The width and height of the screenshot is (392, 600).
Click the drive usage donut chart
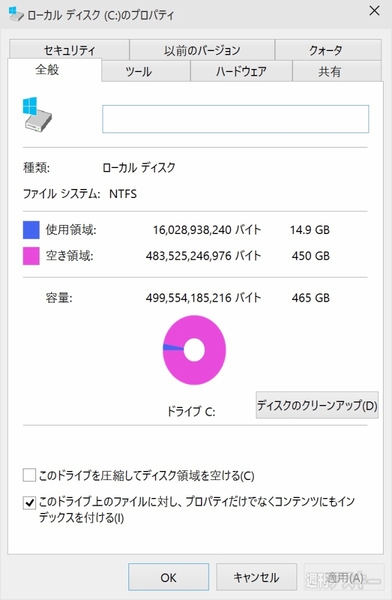coord(194,350)
